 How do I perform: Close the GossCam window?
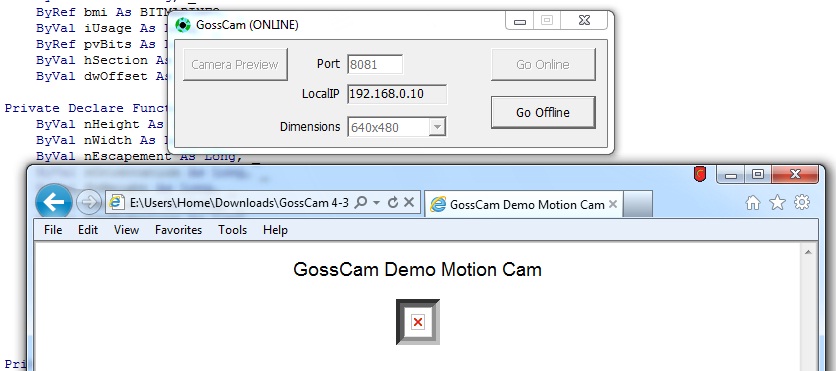pyautogui.click(x=584, y=21)
